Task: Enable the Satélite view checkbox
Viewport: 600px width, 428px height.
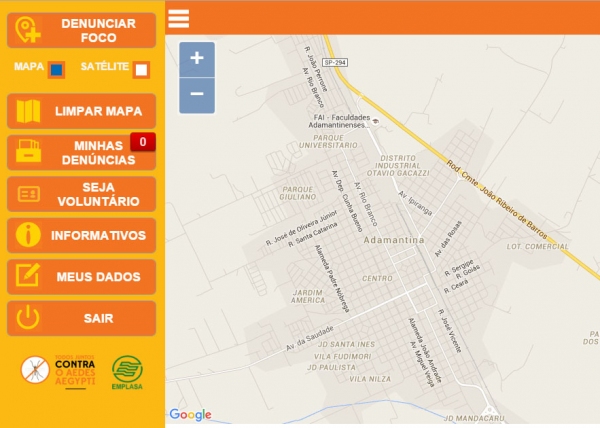Action: [x=141, y=70]
